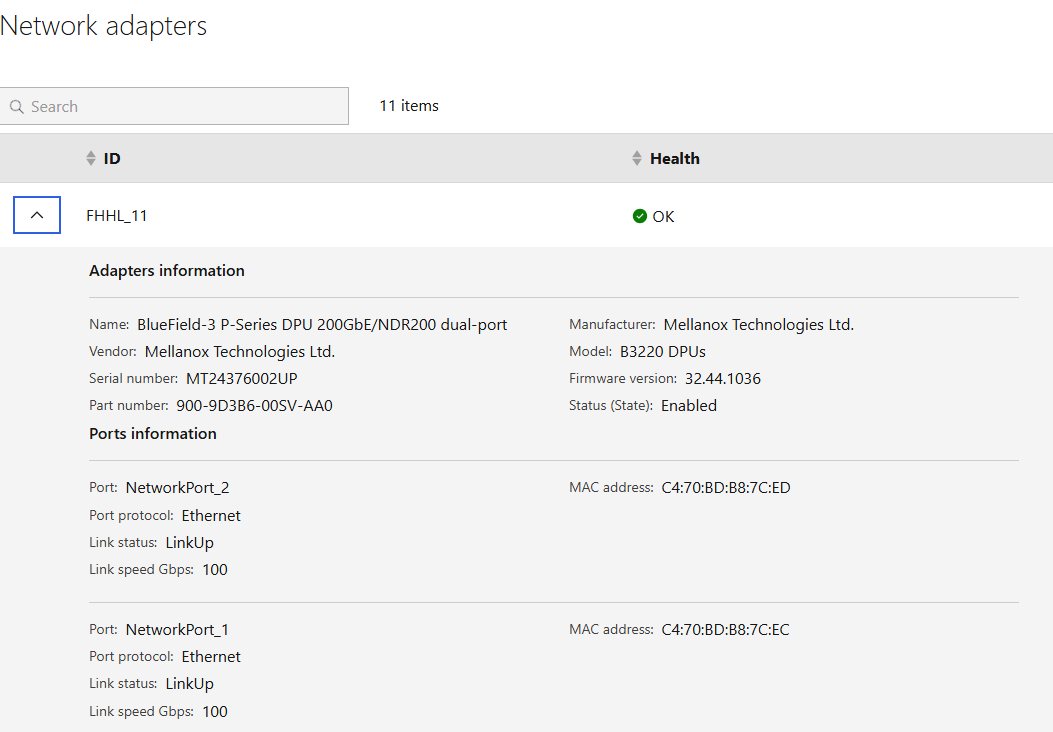The width and height of the screenshot is (1053, 732).
Task: Focus the Search input field
Action: 185,107
